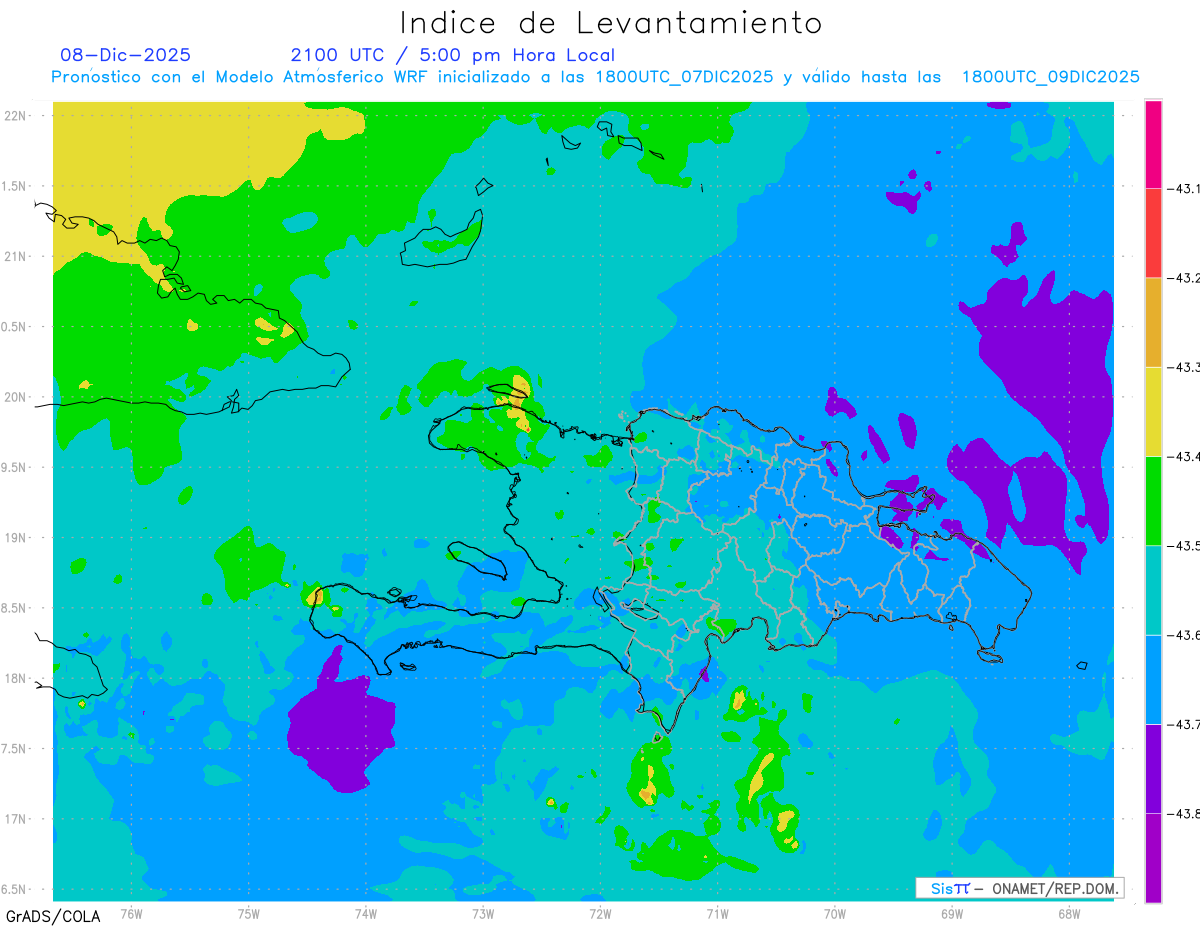
Task: Click the legend value "-43.1"
Action: click(x=1184, y=189)
